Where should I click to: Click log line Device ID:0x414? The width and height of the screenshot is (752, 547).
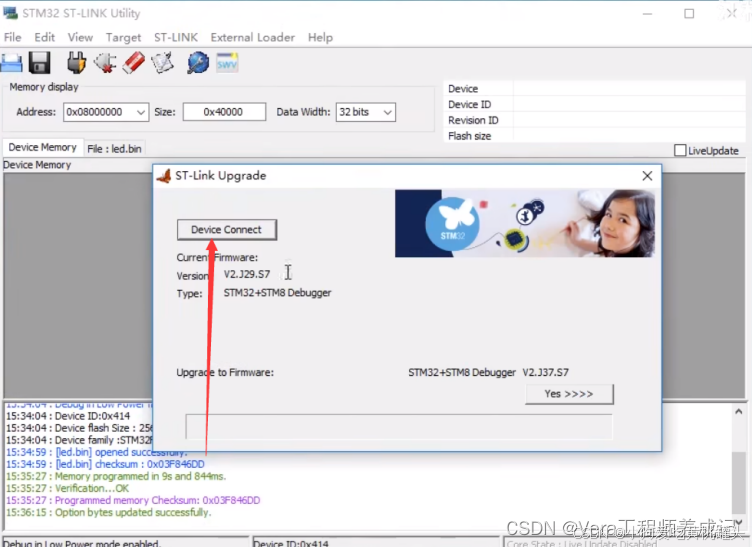(68, 416)
